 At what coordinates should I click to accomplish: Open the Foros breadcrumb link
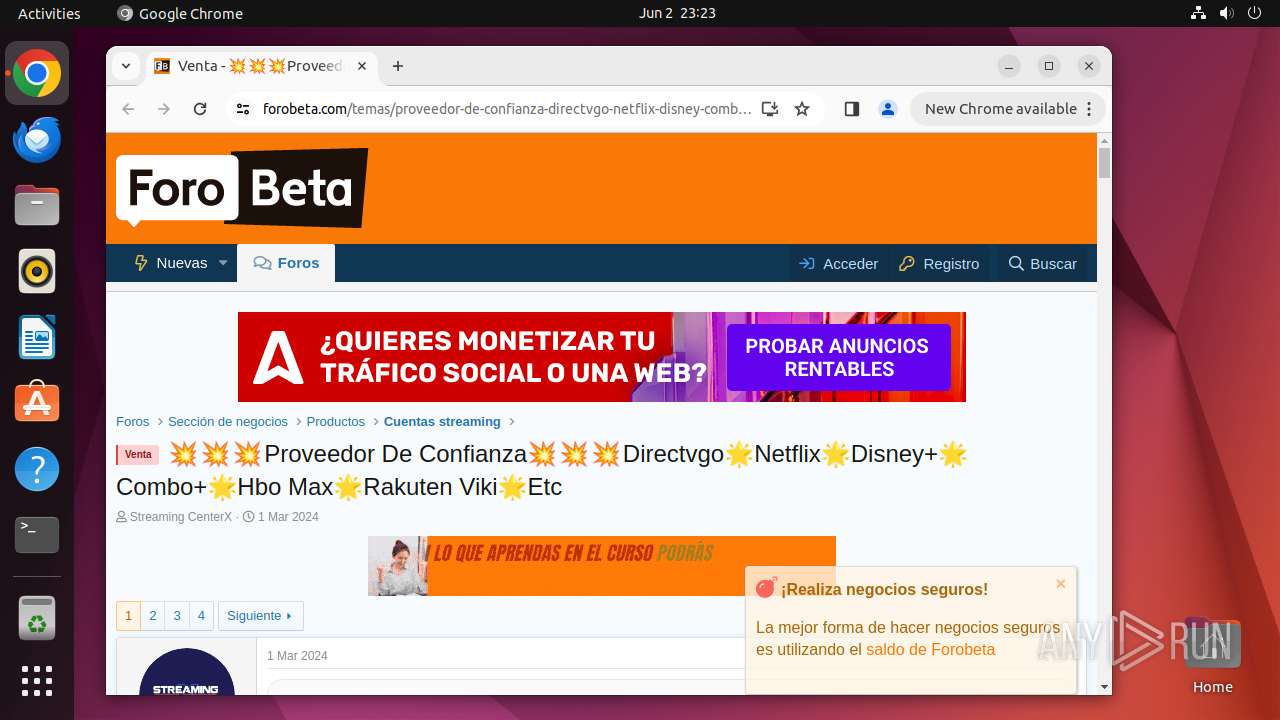tap(133, 422)
